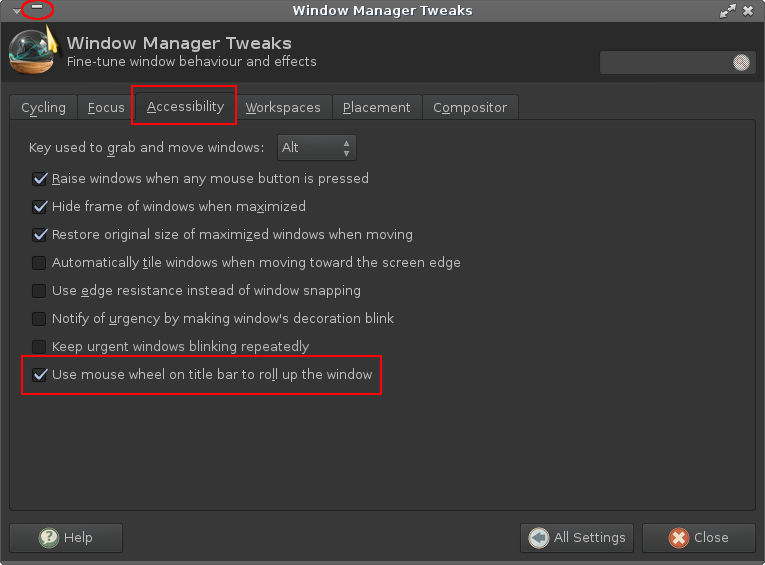
Task: Click the question mark Help icon
Action: [x=49, y=538]
